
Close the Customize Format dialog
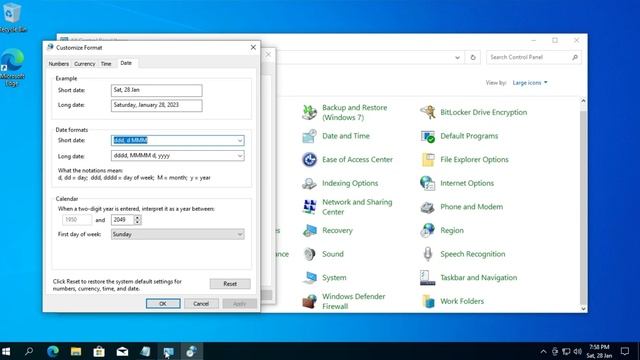pos(253,47)
